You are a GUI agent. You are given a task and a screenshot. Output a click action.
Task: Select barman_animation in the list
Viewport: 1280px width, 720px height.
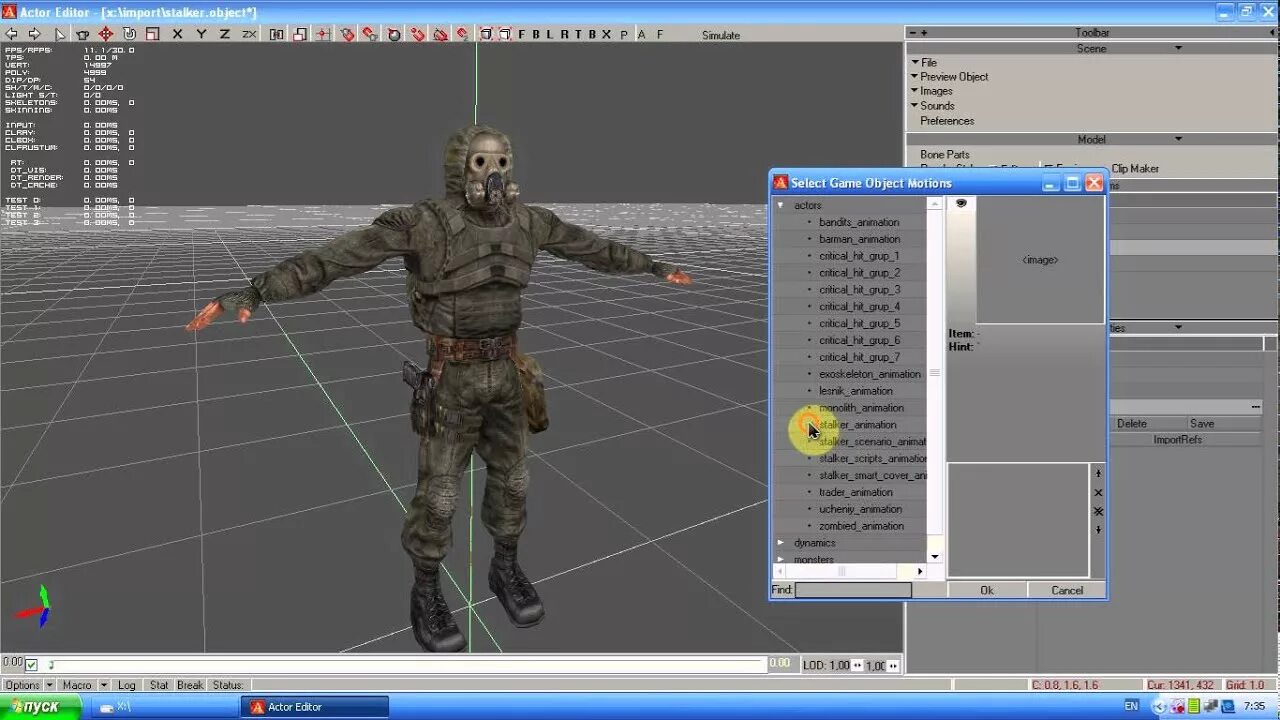(859, 239)
